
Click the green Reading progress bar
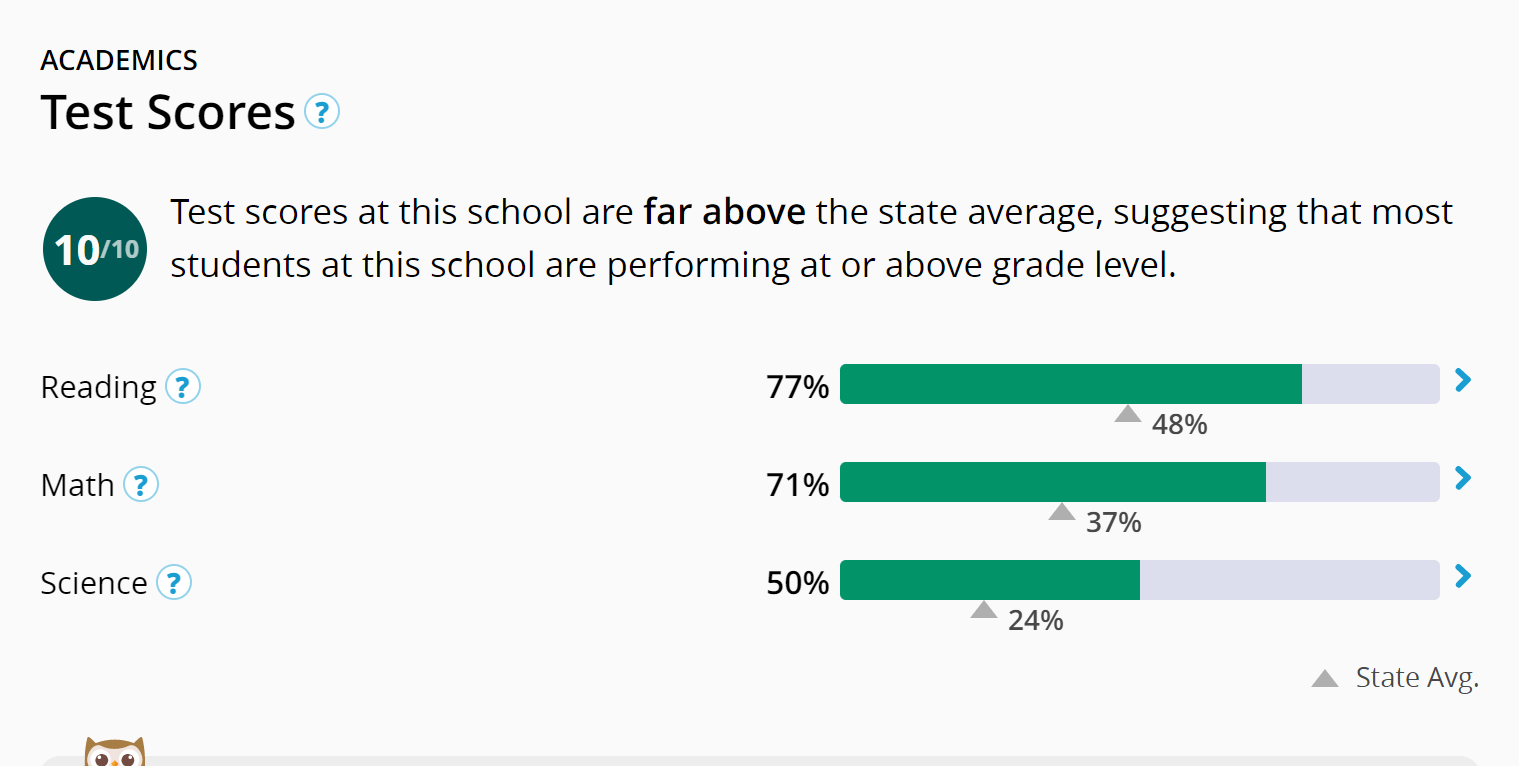pos(1070,384)
